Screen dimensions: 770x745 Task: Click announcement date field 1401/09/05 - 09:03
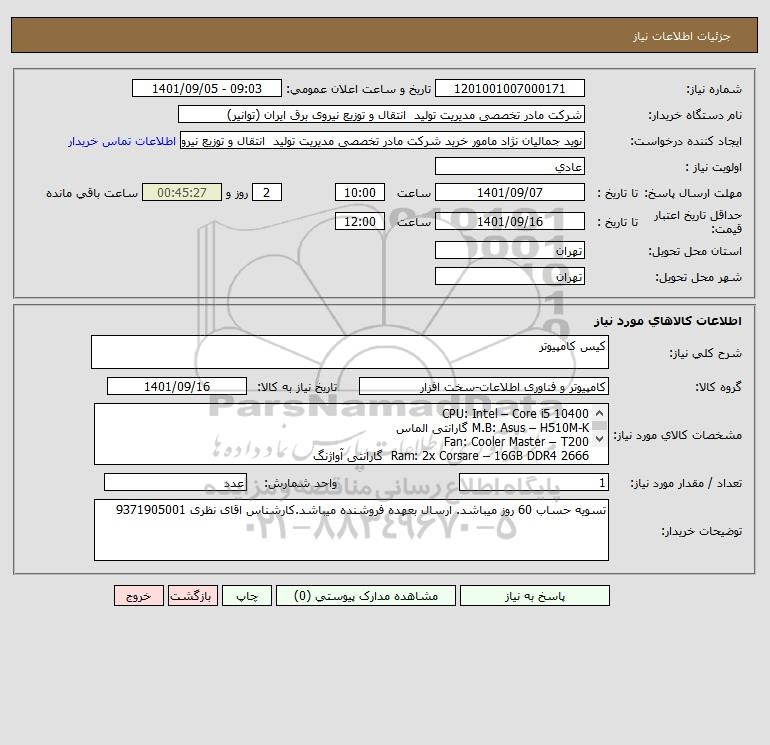207,88
